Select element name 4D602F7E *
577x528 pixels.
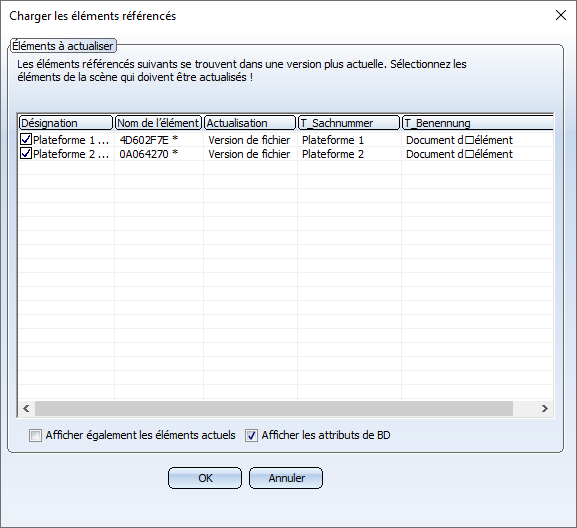pyautogui.click(x=149, y=140)
